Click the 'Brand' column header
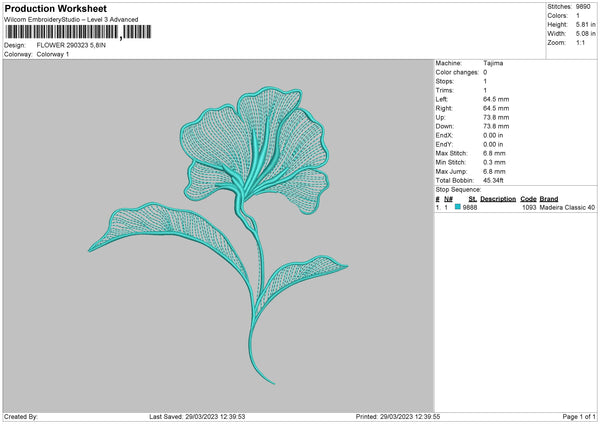 point(549,199)
